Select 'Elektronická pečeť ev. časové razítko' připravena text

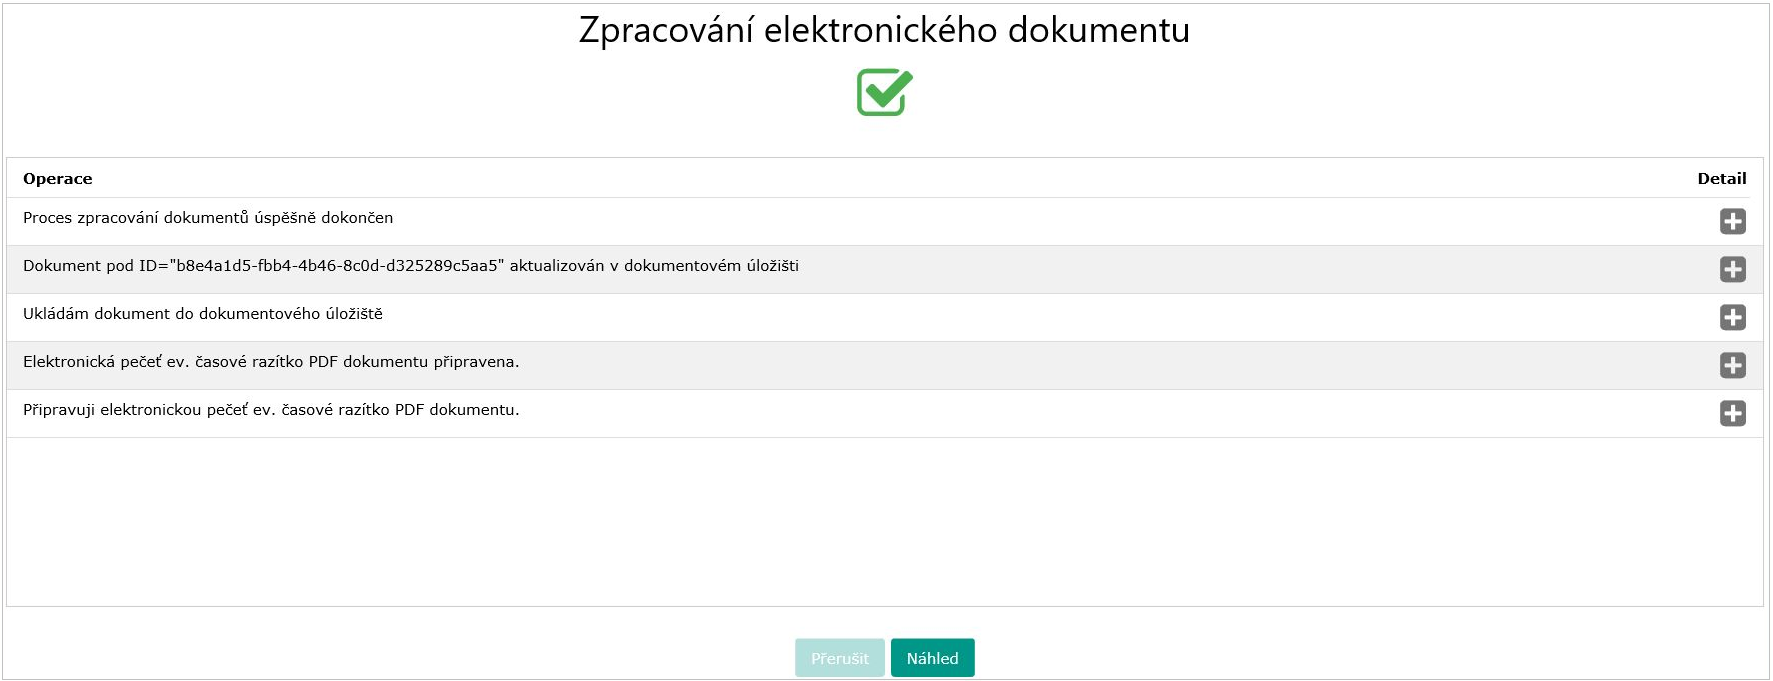click(271, 362)
